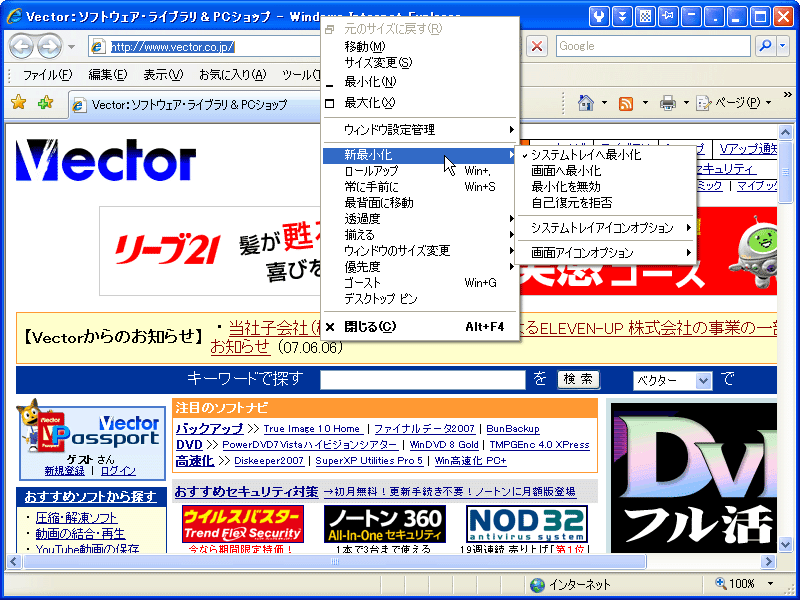Viewport: 800px width, 600px height.
Task: Open the ベクター combo box in search bar
Action: tap(672, 380)
